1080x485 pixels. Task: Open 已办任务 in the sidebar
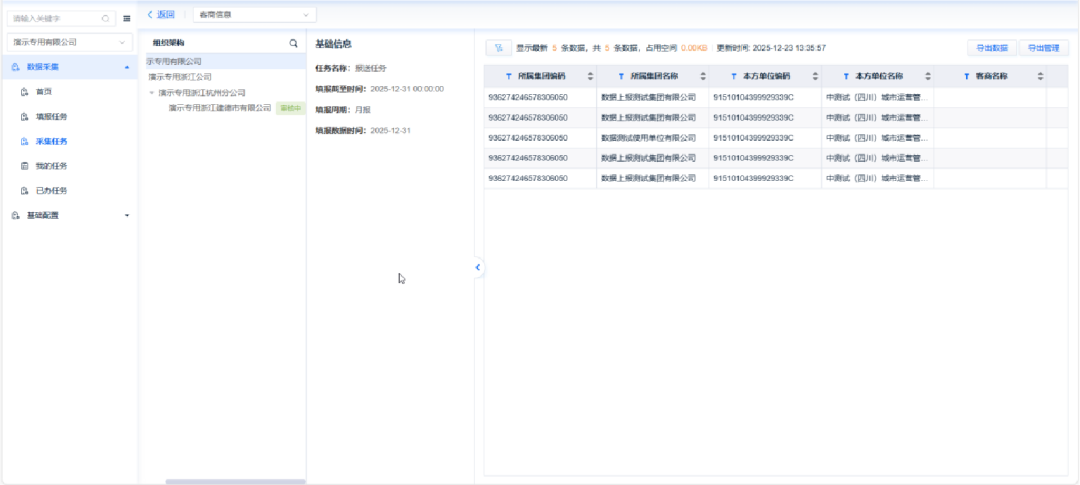[x=51, y=190]
